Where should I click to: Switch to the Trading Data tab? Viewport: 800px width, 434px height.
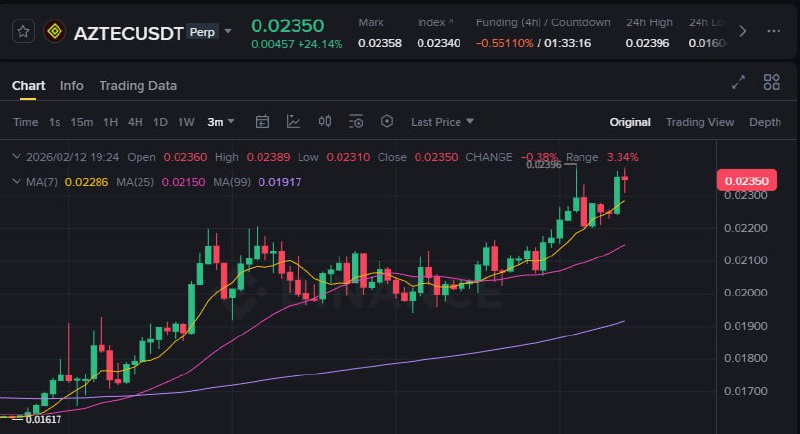pyautogui.click(x=138, y=86)
